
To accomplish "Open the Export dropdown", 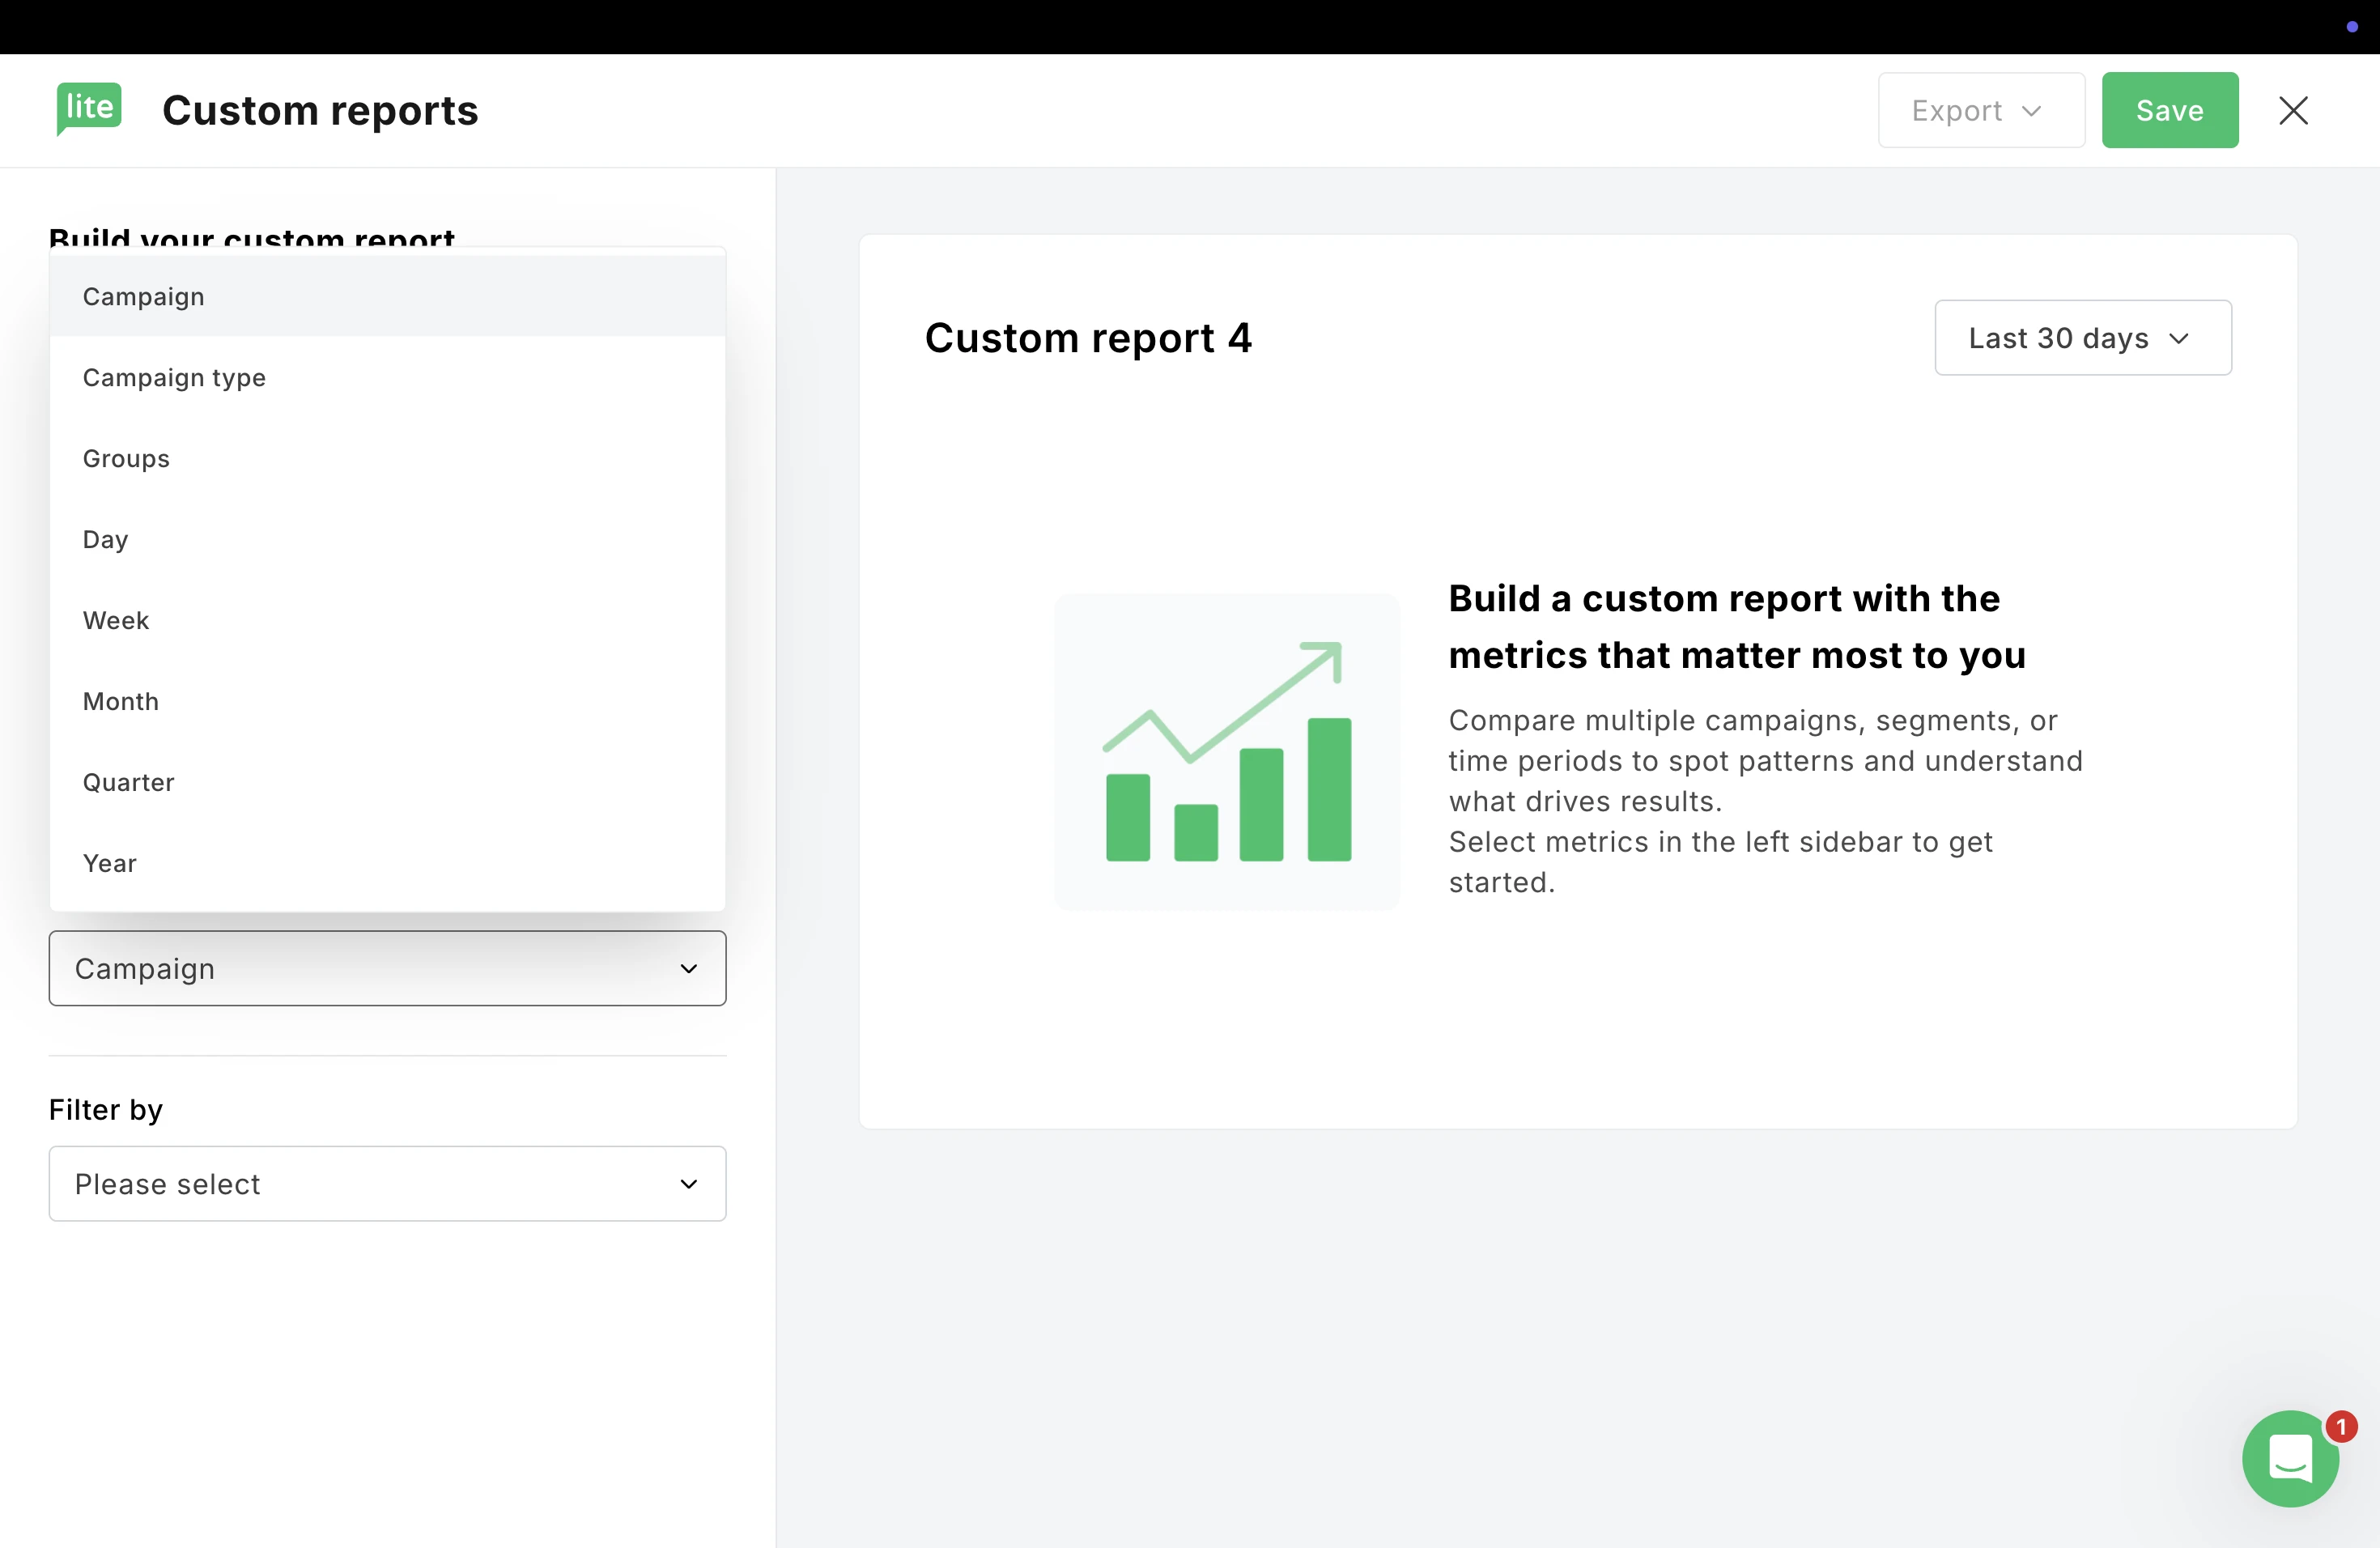I will point(1980,110).
